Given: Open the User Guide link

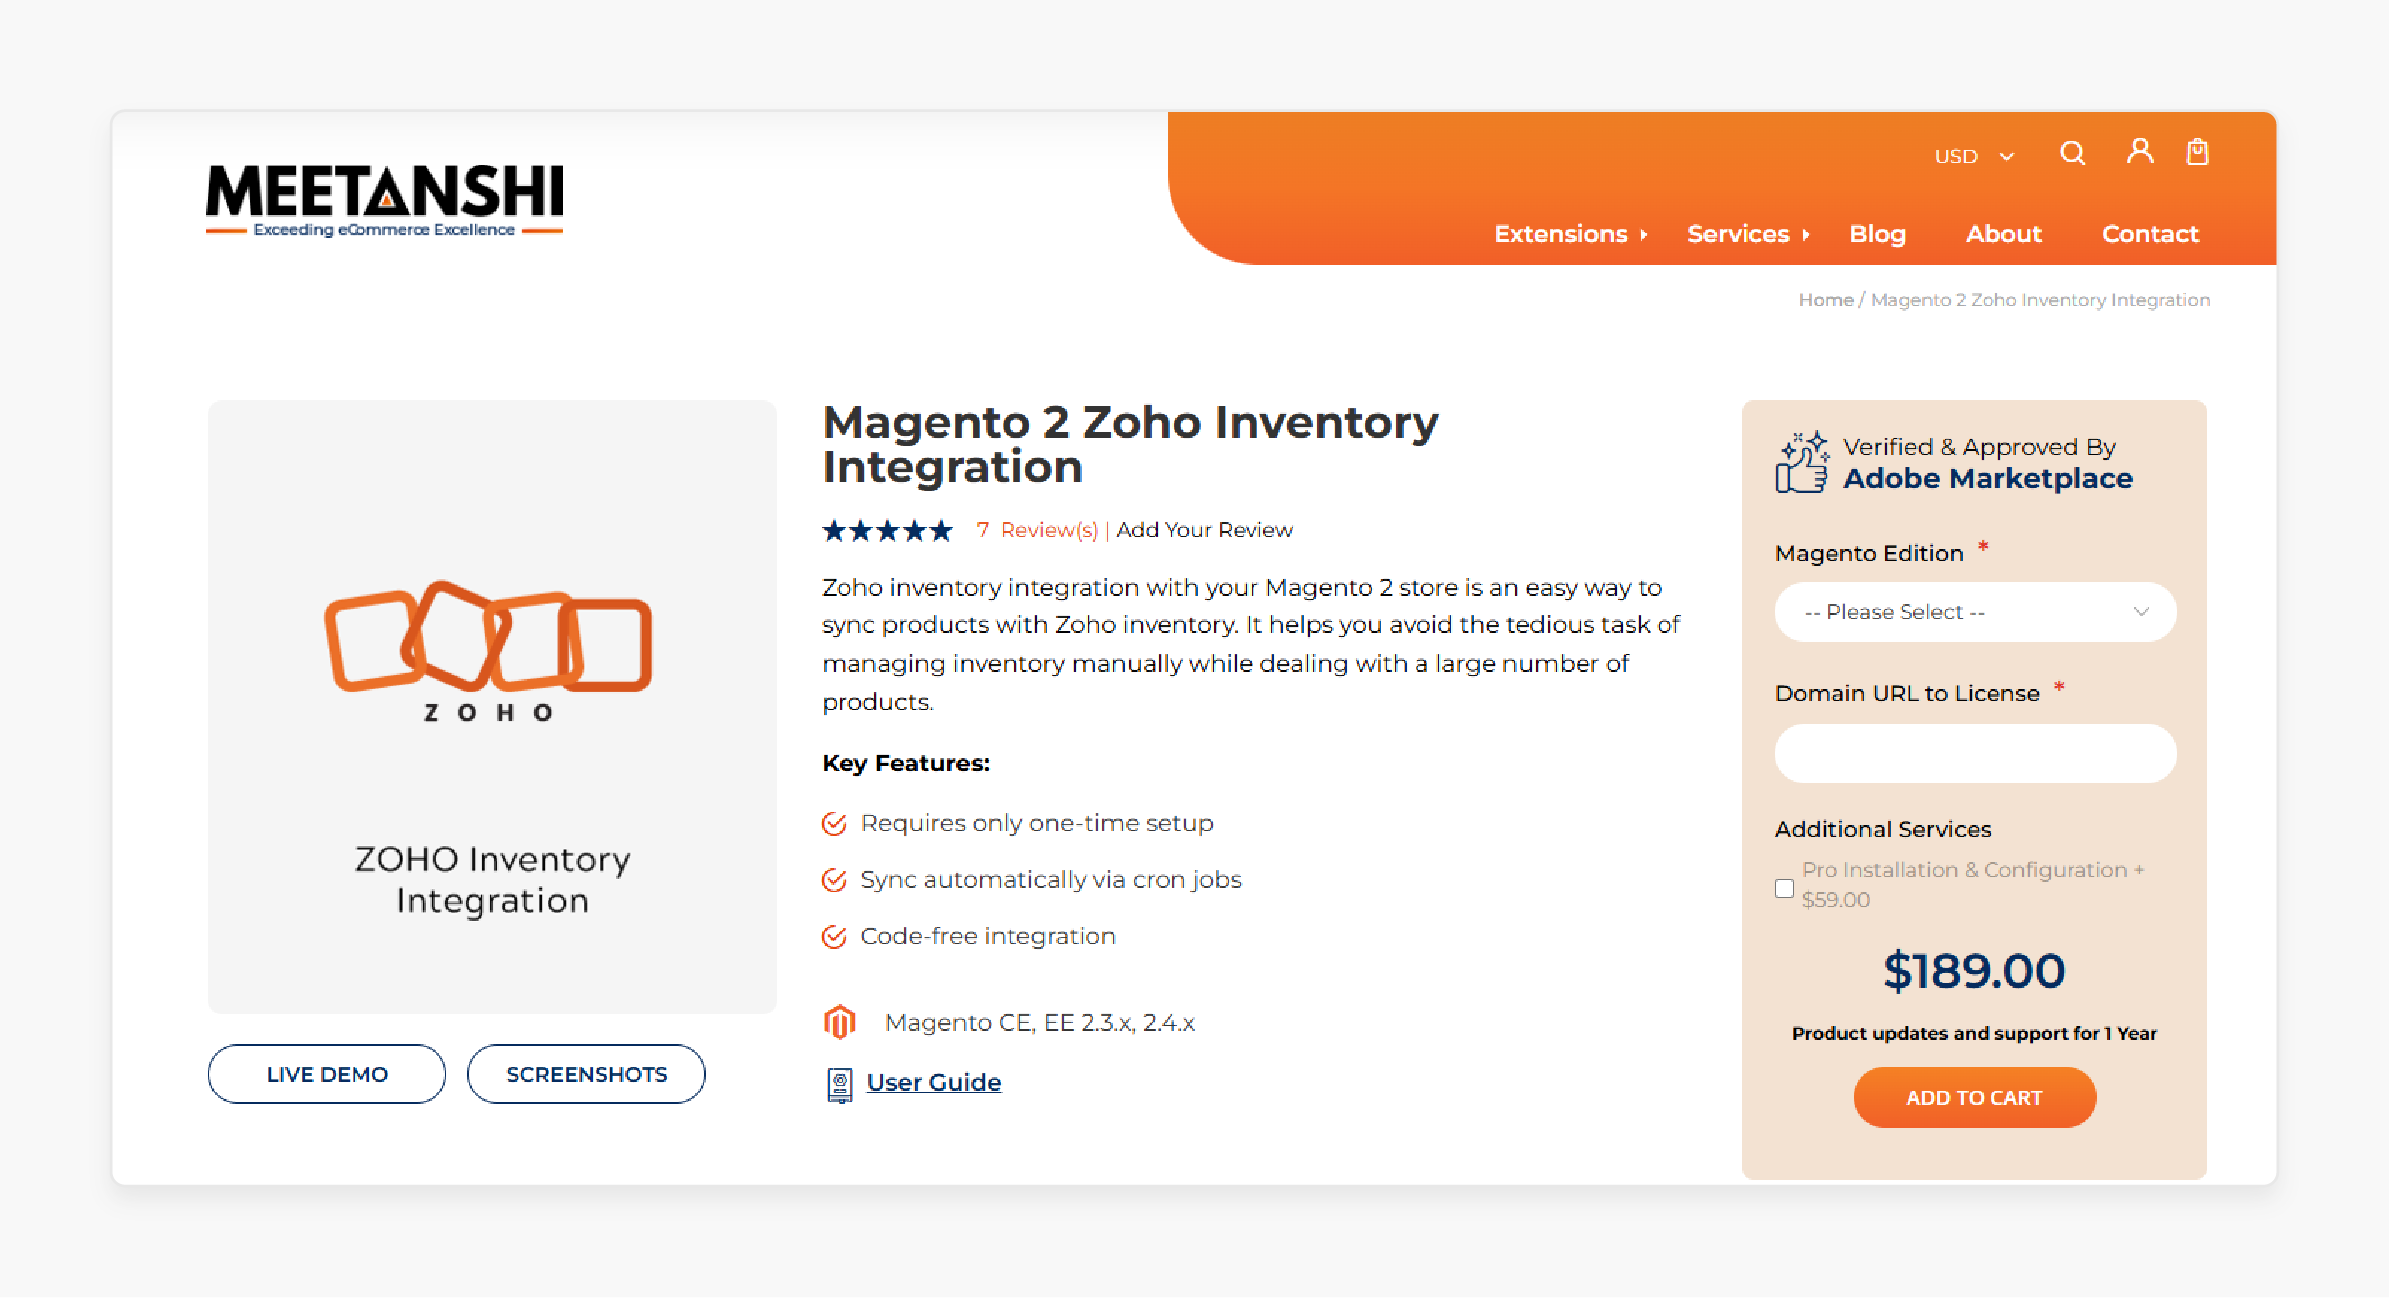Looking at the screenshot, I should [934, 1083].
